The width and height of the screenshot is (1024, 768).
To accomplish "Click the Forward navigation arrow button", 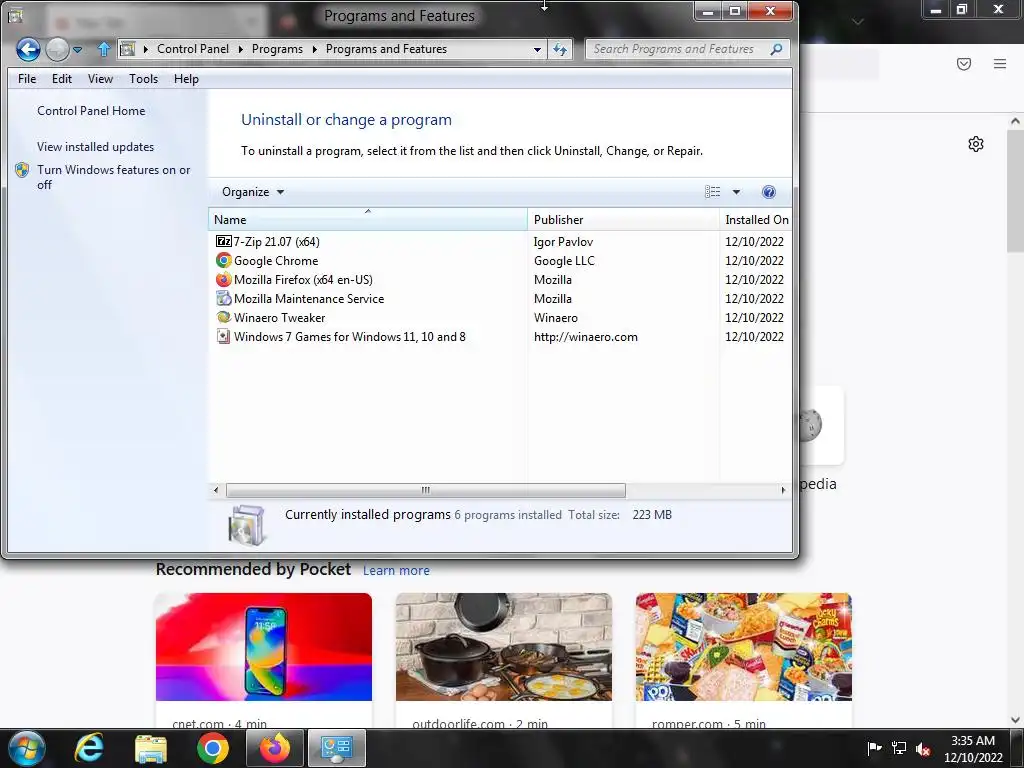I will [57, 49].
